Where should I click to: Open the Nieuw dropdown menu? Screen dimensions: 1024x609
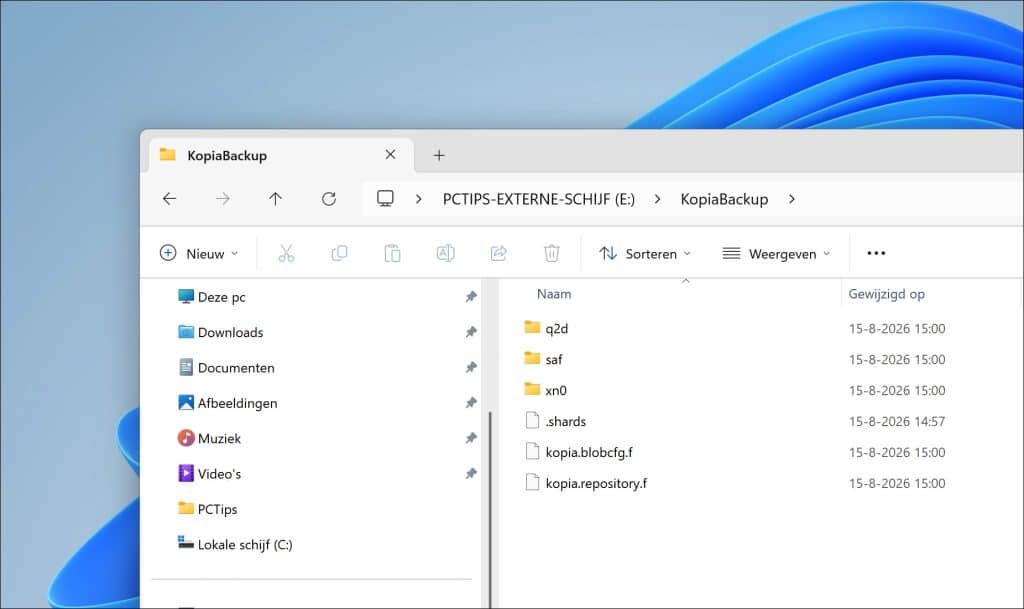click(199, 253)
